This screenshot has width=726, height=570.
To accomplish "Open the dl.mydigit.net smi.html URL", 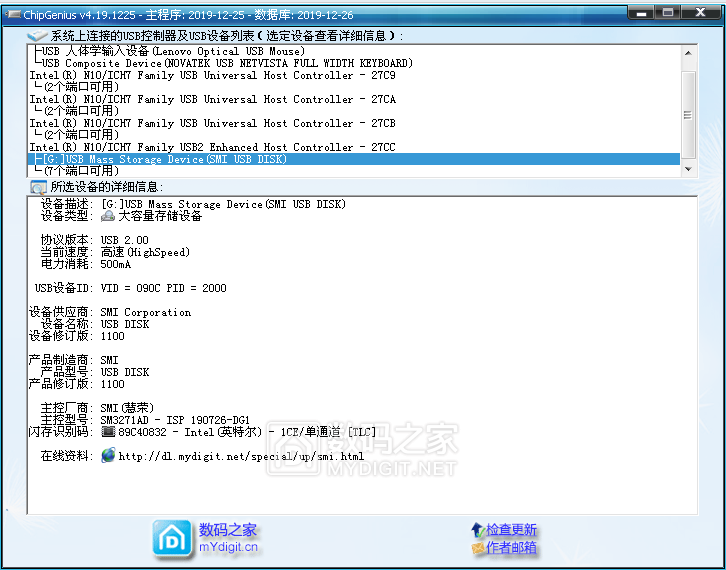I will coord(241,457).
